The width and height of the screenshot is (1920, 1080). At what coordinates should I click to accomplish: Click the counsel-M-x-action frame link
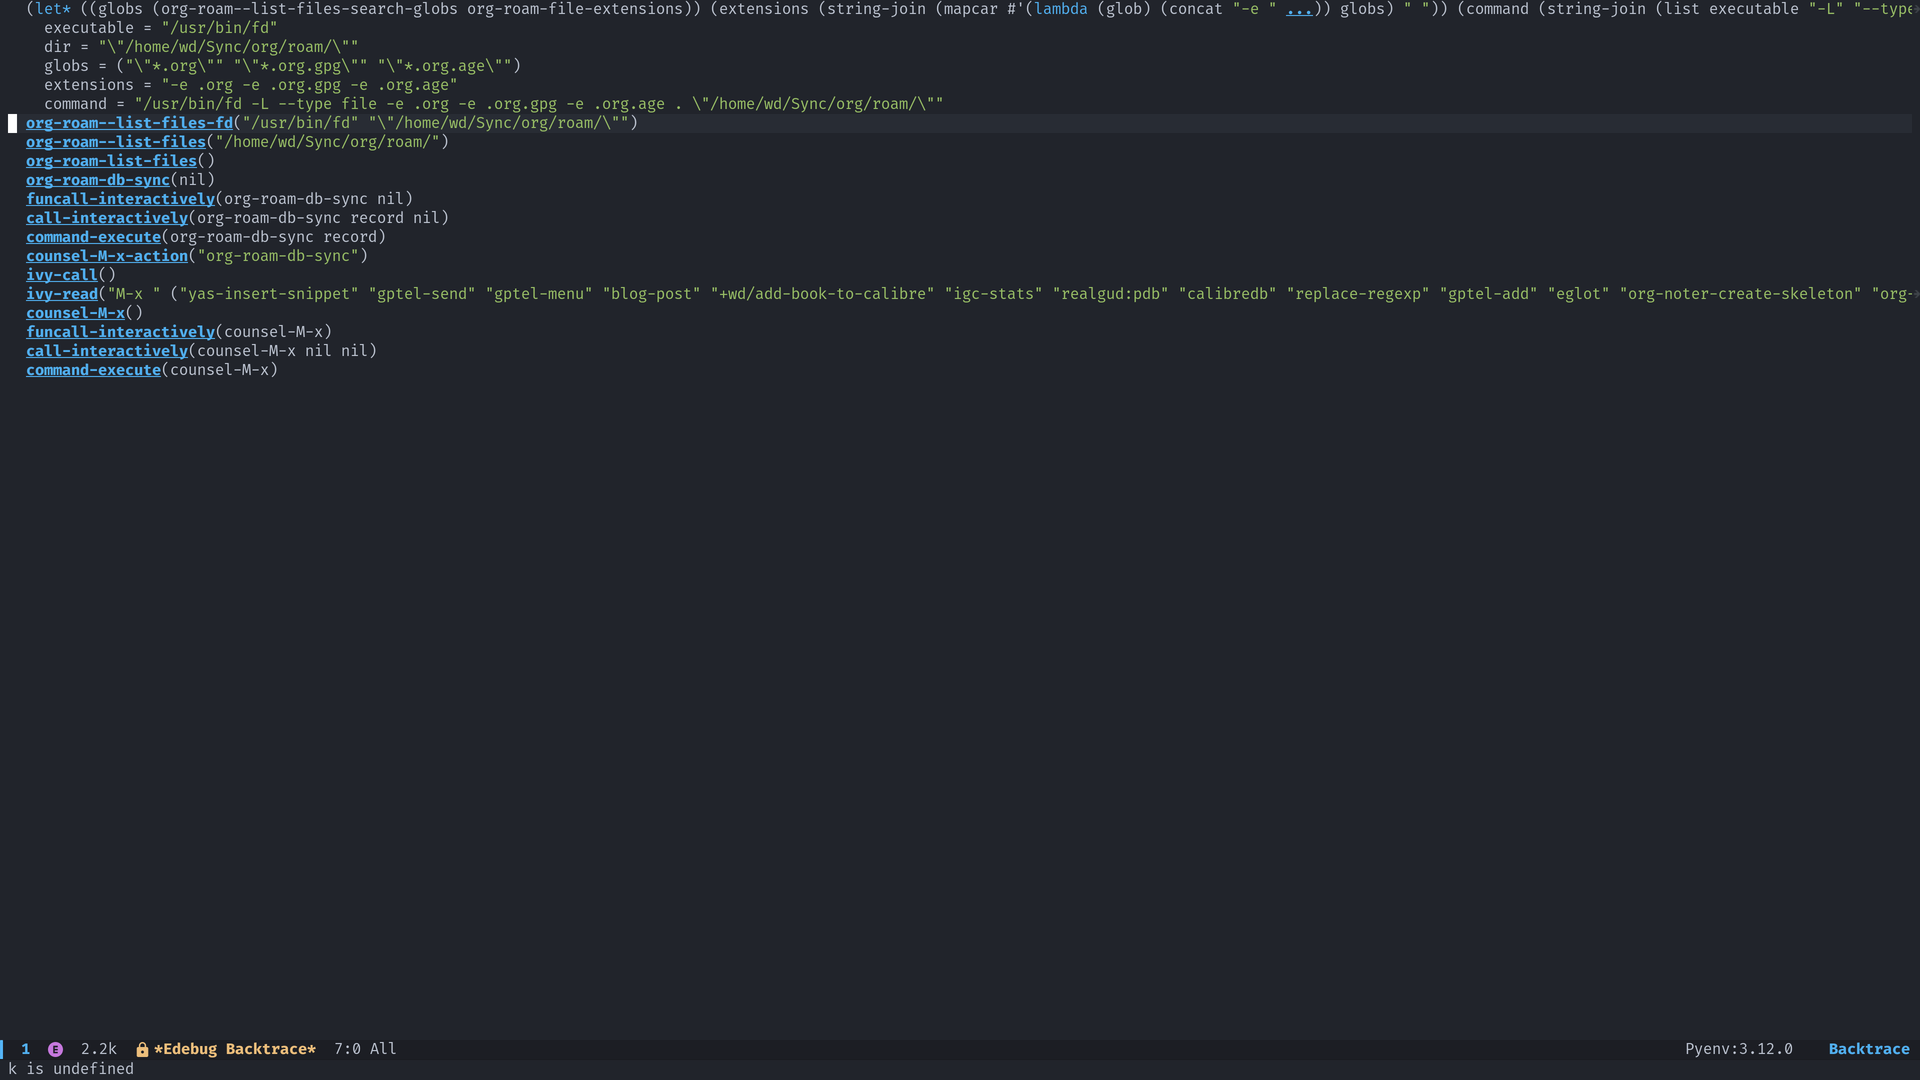pyautogui.click(x=106, y=256)
